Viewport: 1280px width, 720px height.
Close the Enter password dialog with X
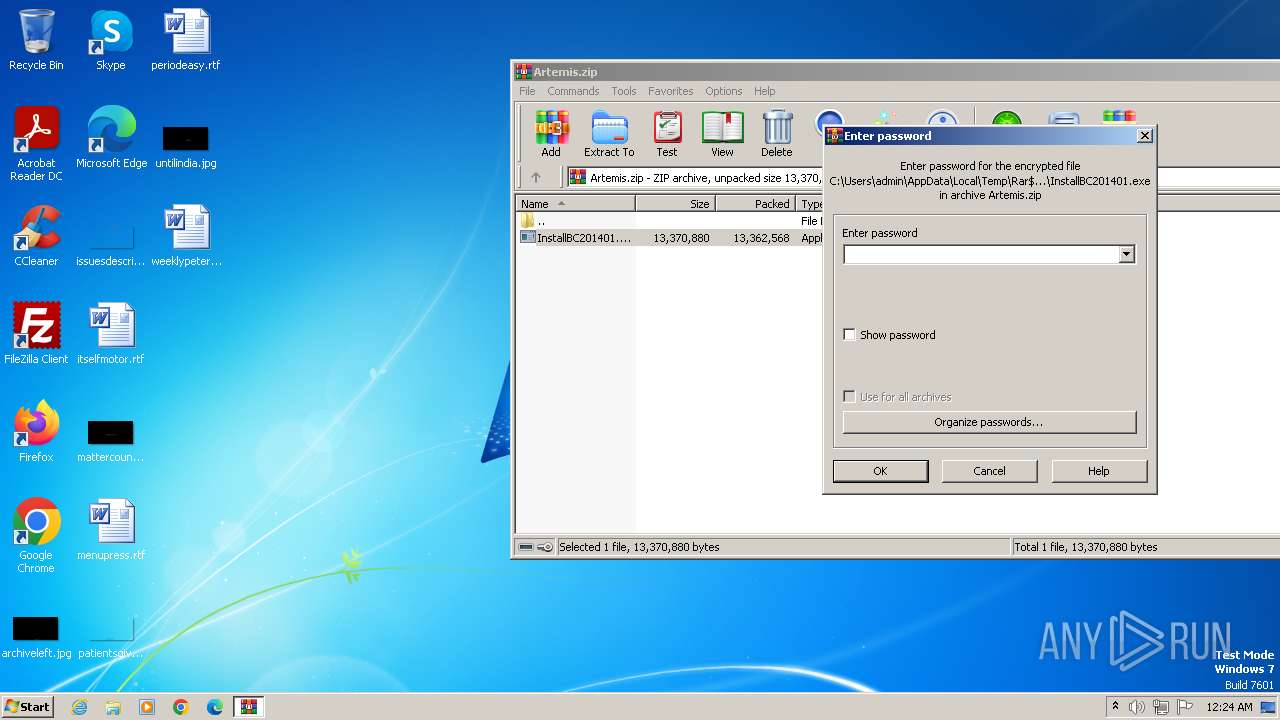tap(1145, 136)
